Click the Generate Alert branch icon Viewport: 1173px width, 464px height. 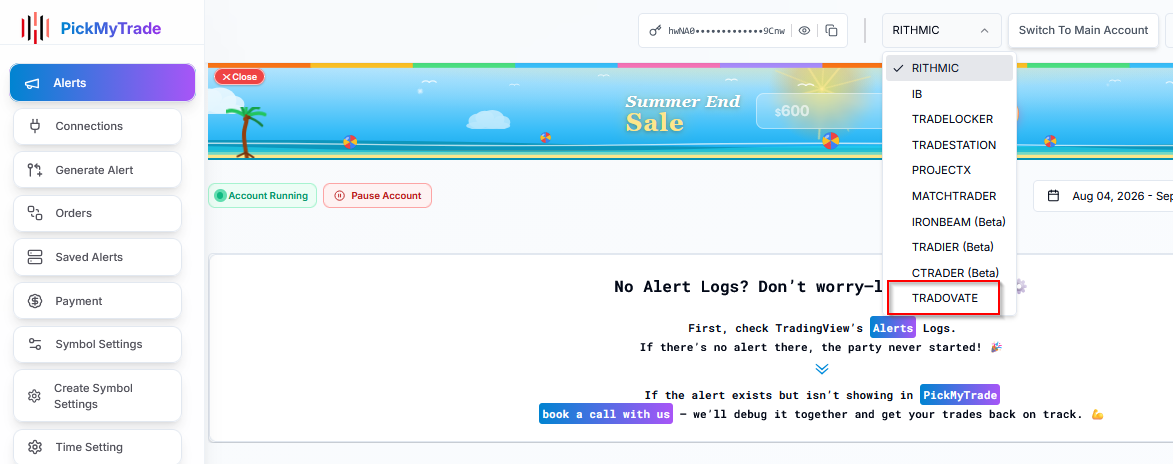(x=34, y=170)
